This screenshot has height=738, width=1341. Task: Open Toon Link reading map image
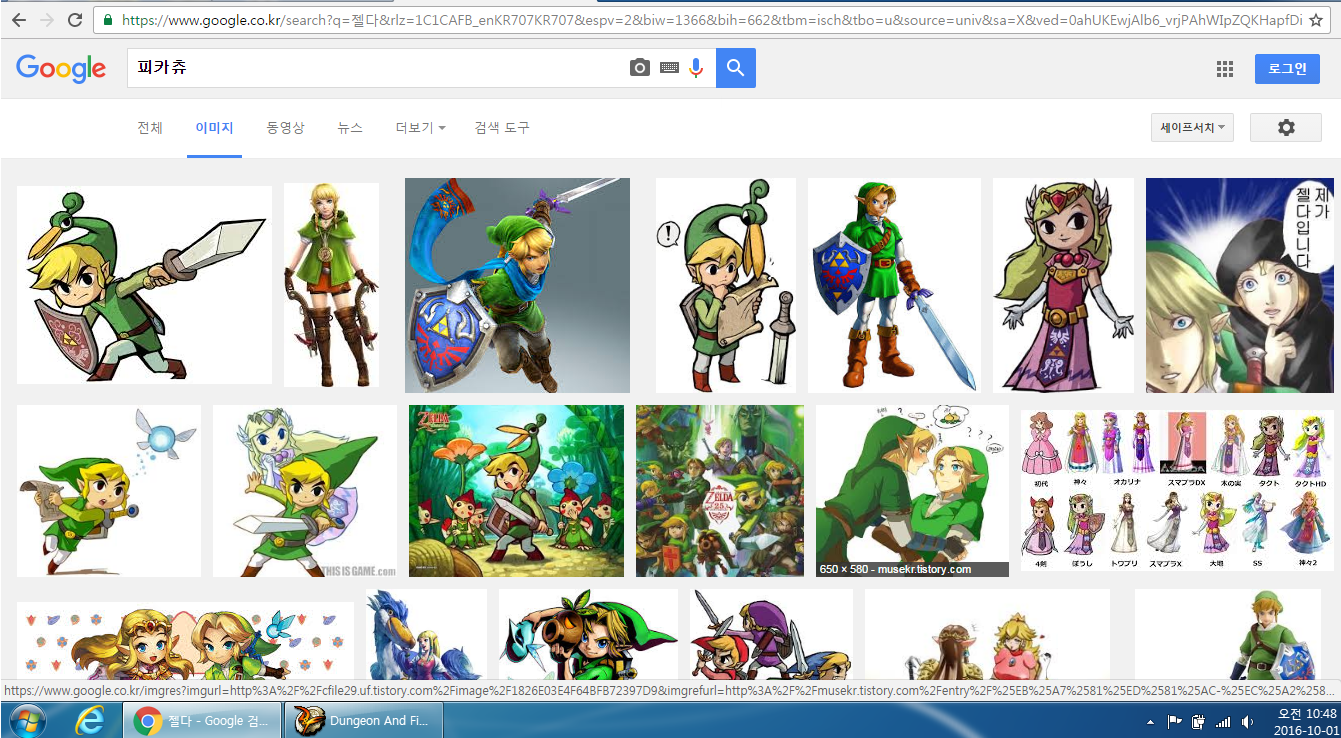[726, 285]
